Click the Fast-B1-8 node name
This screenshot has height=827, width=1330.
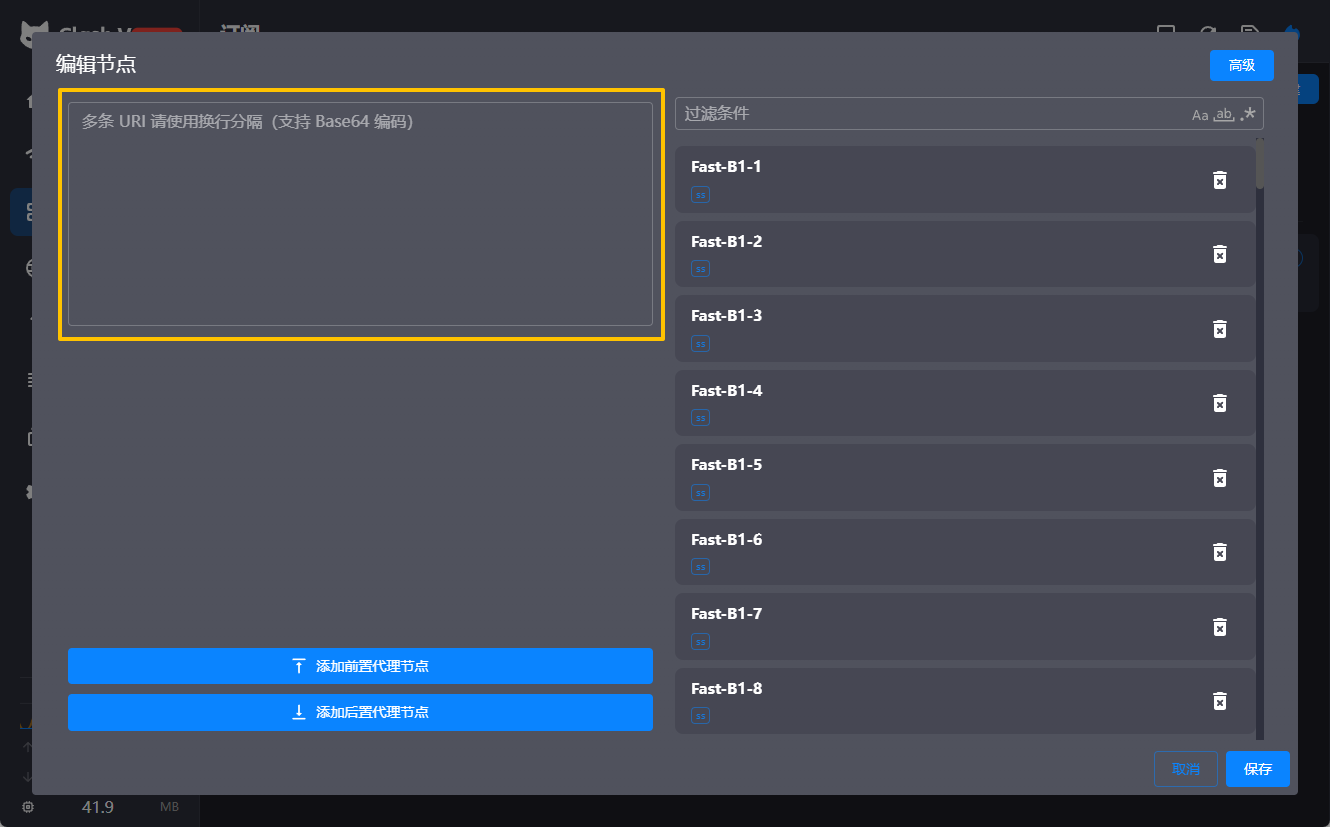click(726, 688)
